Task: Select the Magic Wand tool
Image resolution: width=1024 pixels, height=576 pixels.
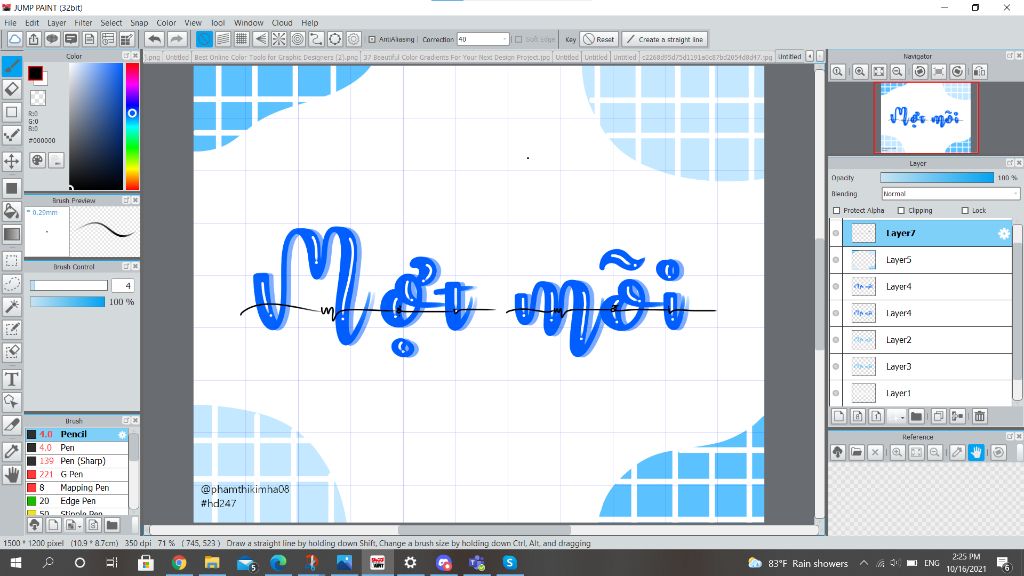Action: pyautogui.click(x=12, y=306)
